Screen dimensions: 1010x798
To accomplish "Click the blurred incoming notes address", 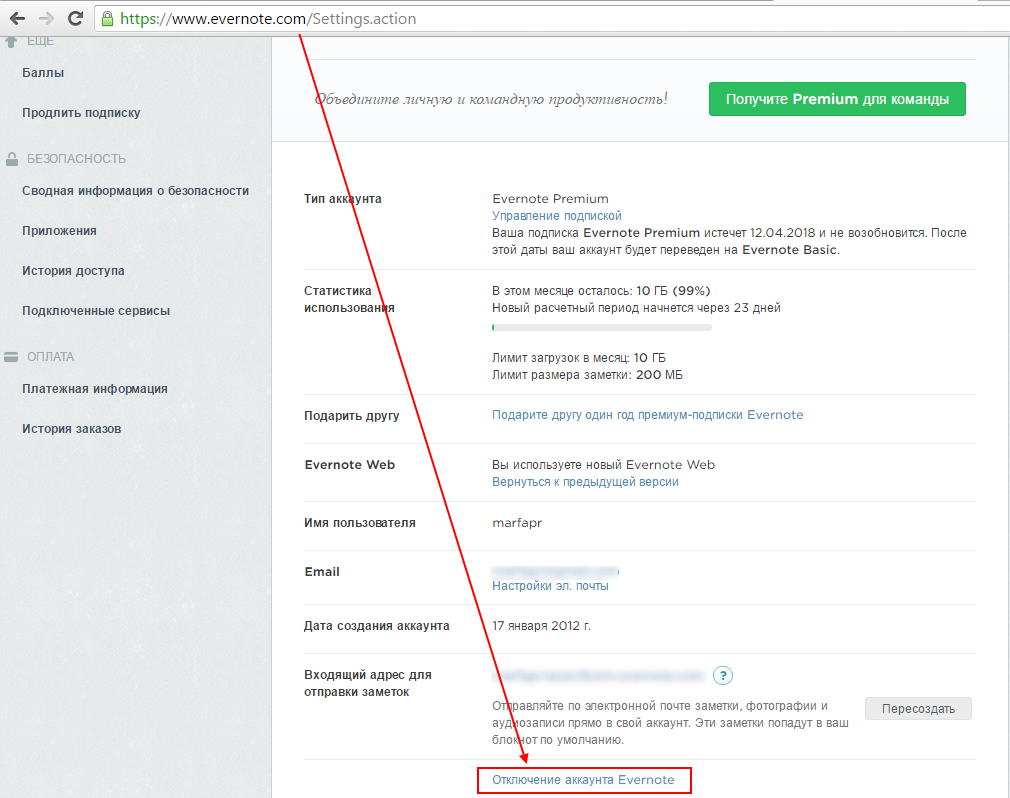I will pyautogui.click(x=599, y=676).
